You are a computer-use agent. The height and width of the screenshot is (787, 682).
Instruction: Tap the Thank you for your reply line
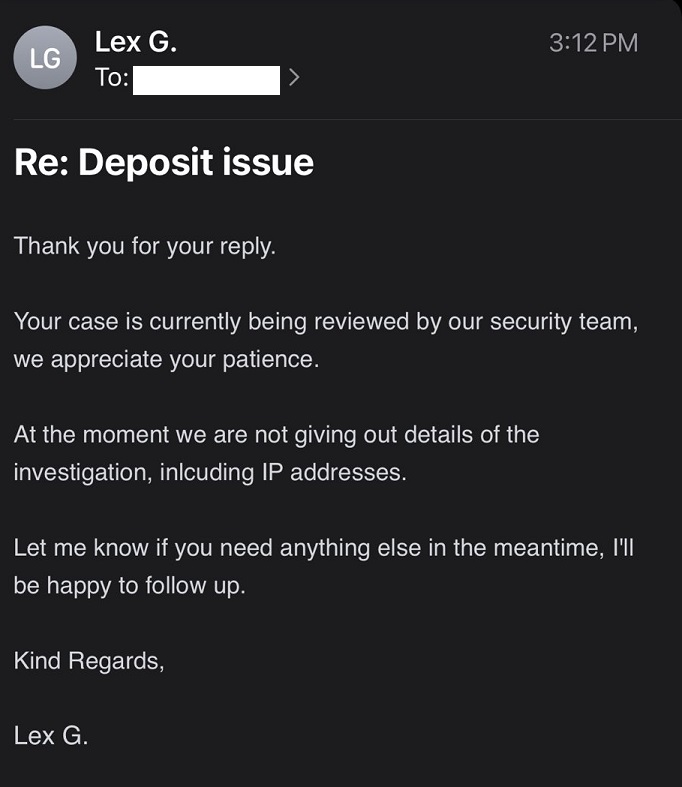click(145, 246)
